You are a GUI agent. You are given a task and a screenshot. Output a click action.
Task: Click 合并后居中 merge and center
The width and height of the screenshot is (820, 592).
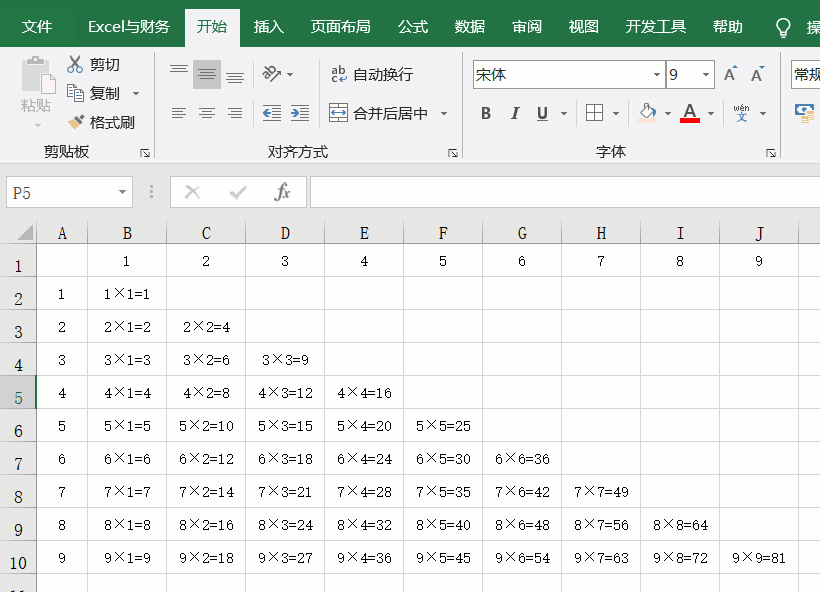click(x=378, y=113)
